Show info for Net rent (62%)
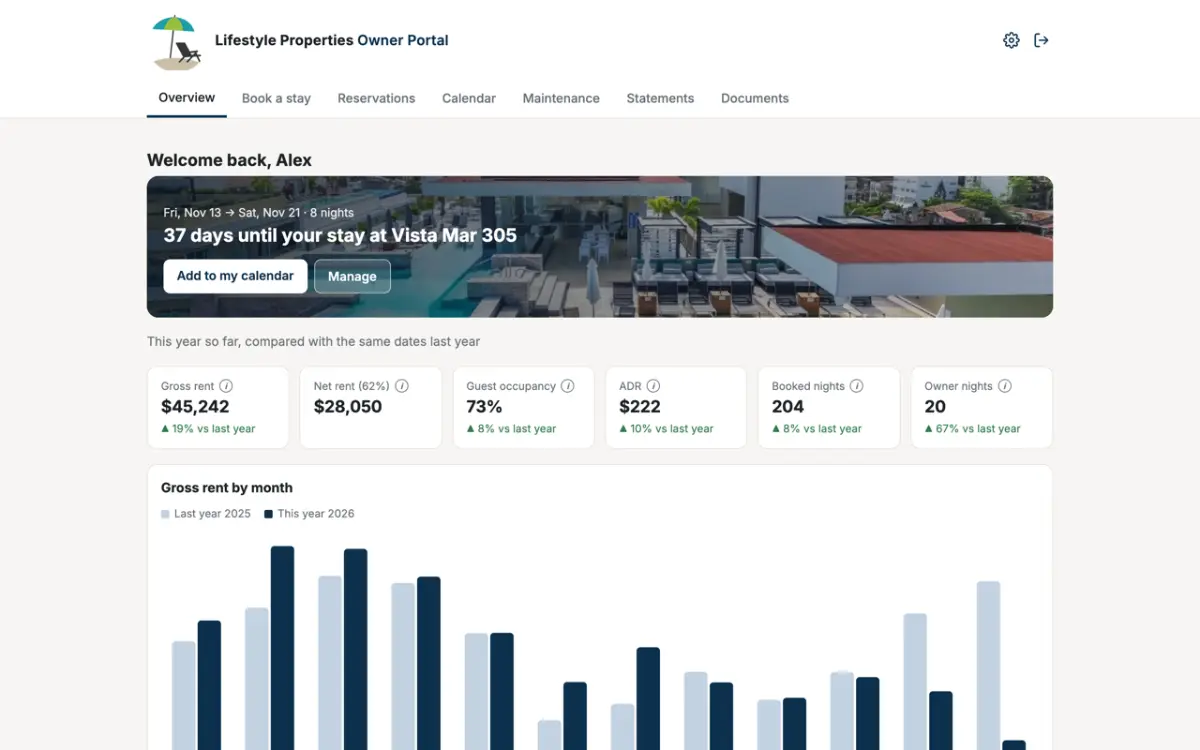The width and height of the screenshot is (1200, 750). tap(401, 386)
